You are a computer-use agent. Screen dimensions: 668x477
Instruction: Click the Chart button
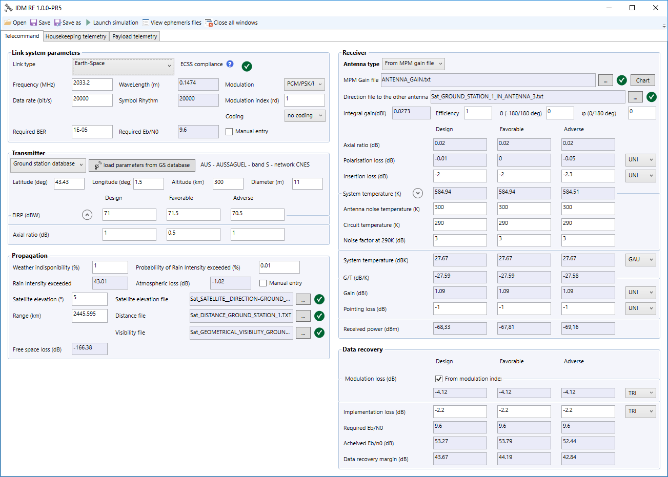click(x=643, y=79)
